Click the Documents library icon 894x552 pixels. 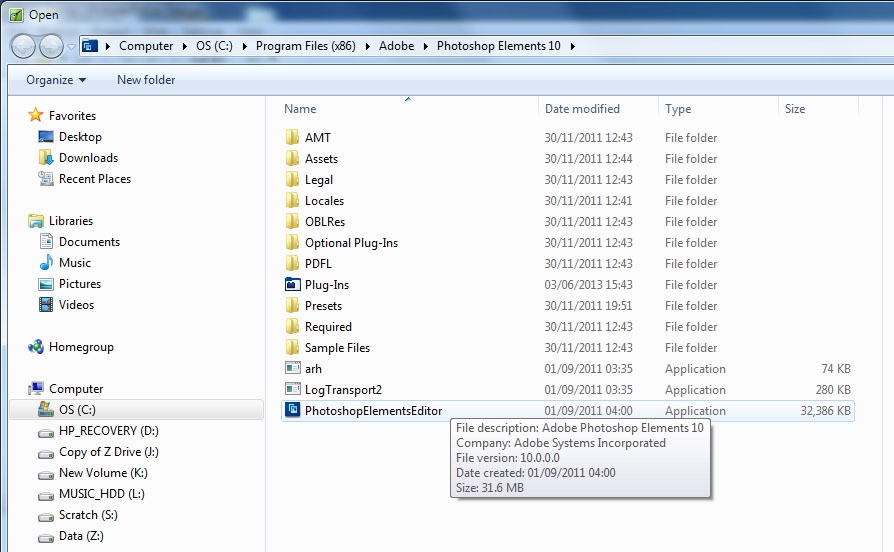(x=46, y=241)
